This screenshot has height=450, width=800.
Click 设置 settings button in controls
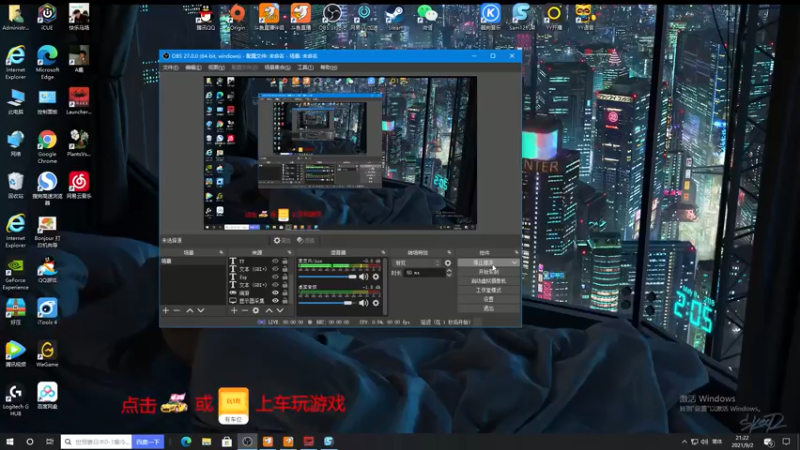pyautogui.click(x=488, y=299)
